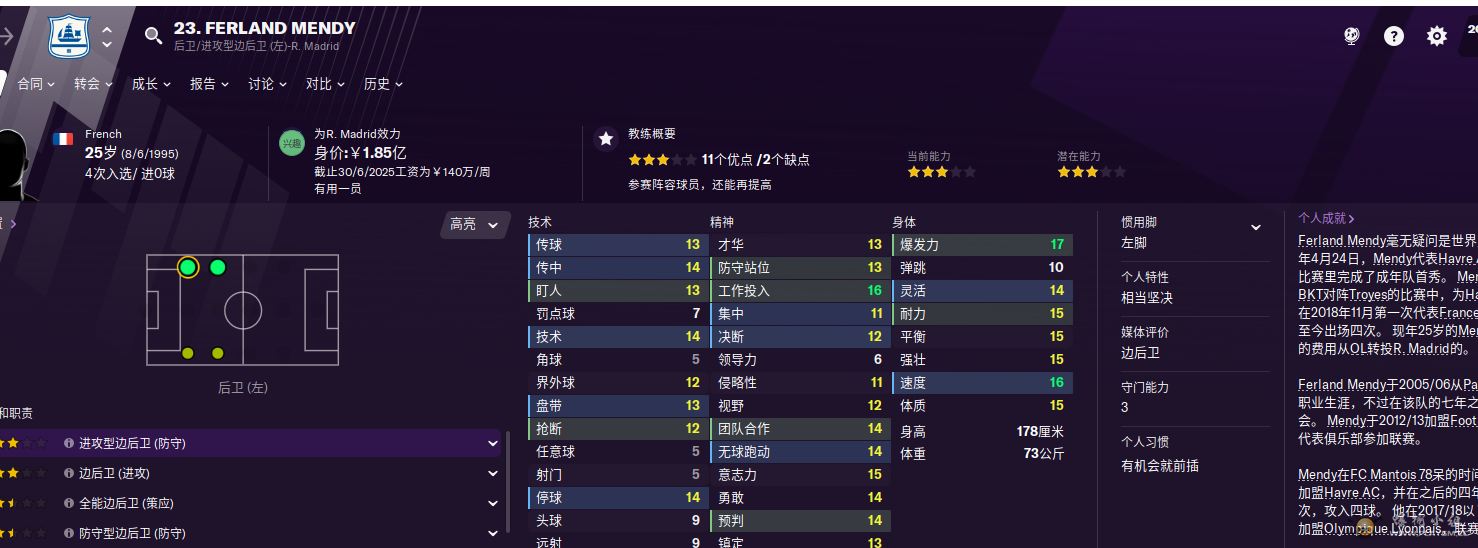Expand the 进攻型边后卫 (防守) role row
Image resolution: width=1478 pixels, height=548 pixels.
pyautogui.click(x=493, y=443)
